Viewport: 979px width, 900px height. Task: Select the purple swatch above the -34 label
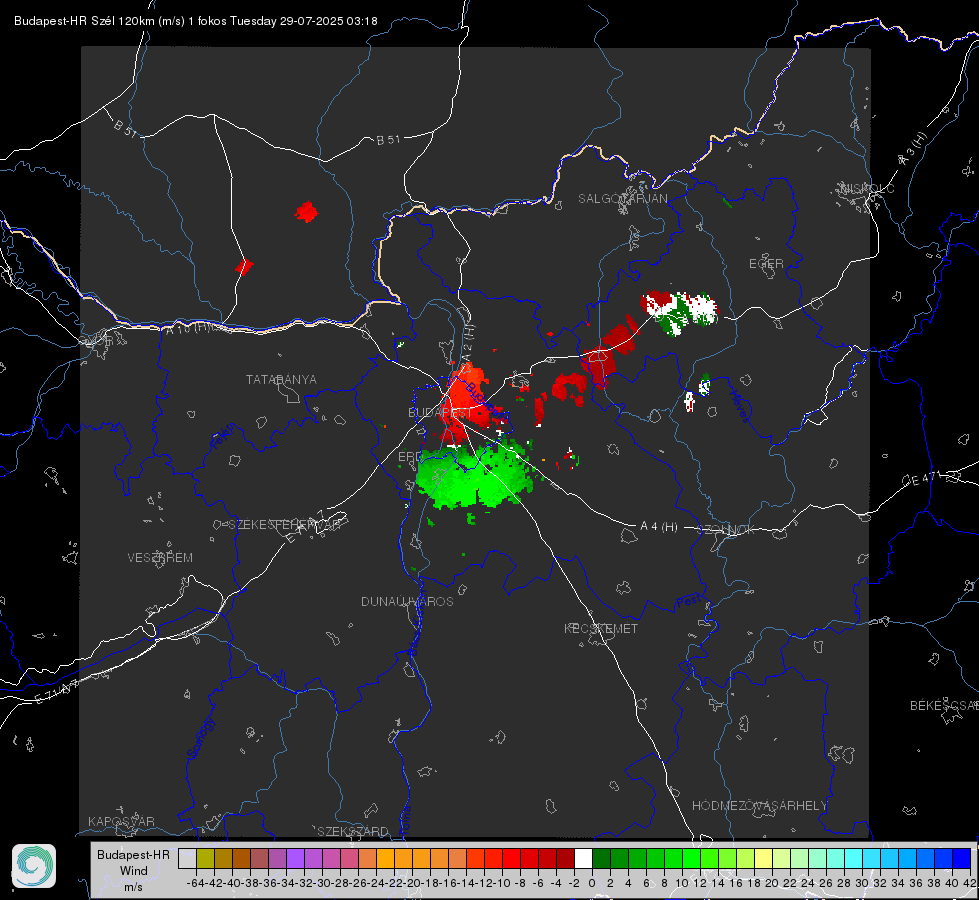[x=295, y=859]
